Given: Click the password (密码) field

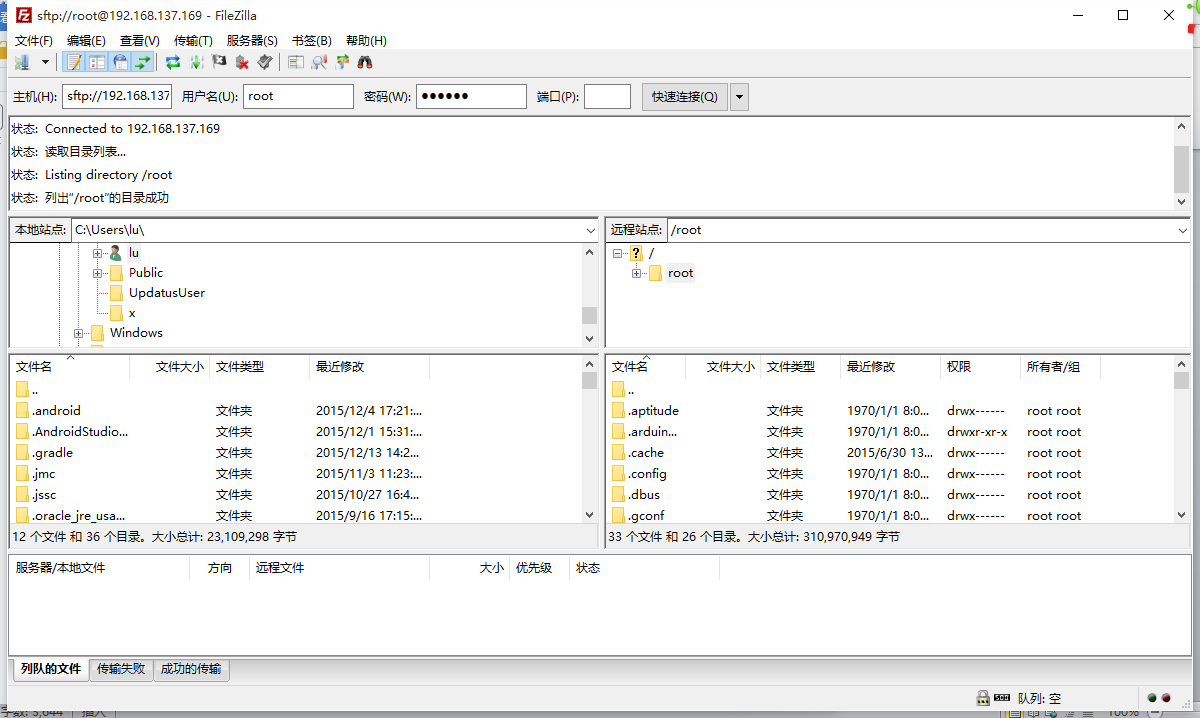Looking at the screenshot, I should pos(471,96).
